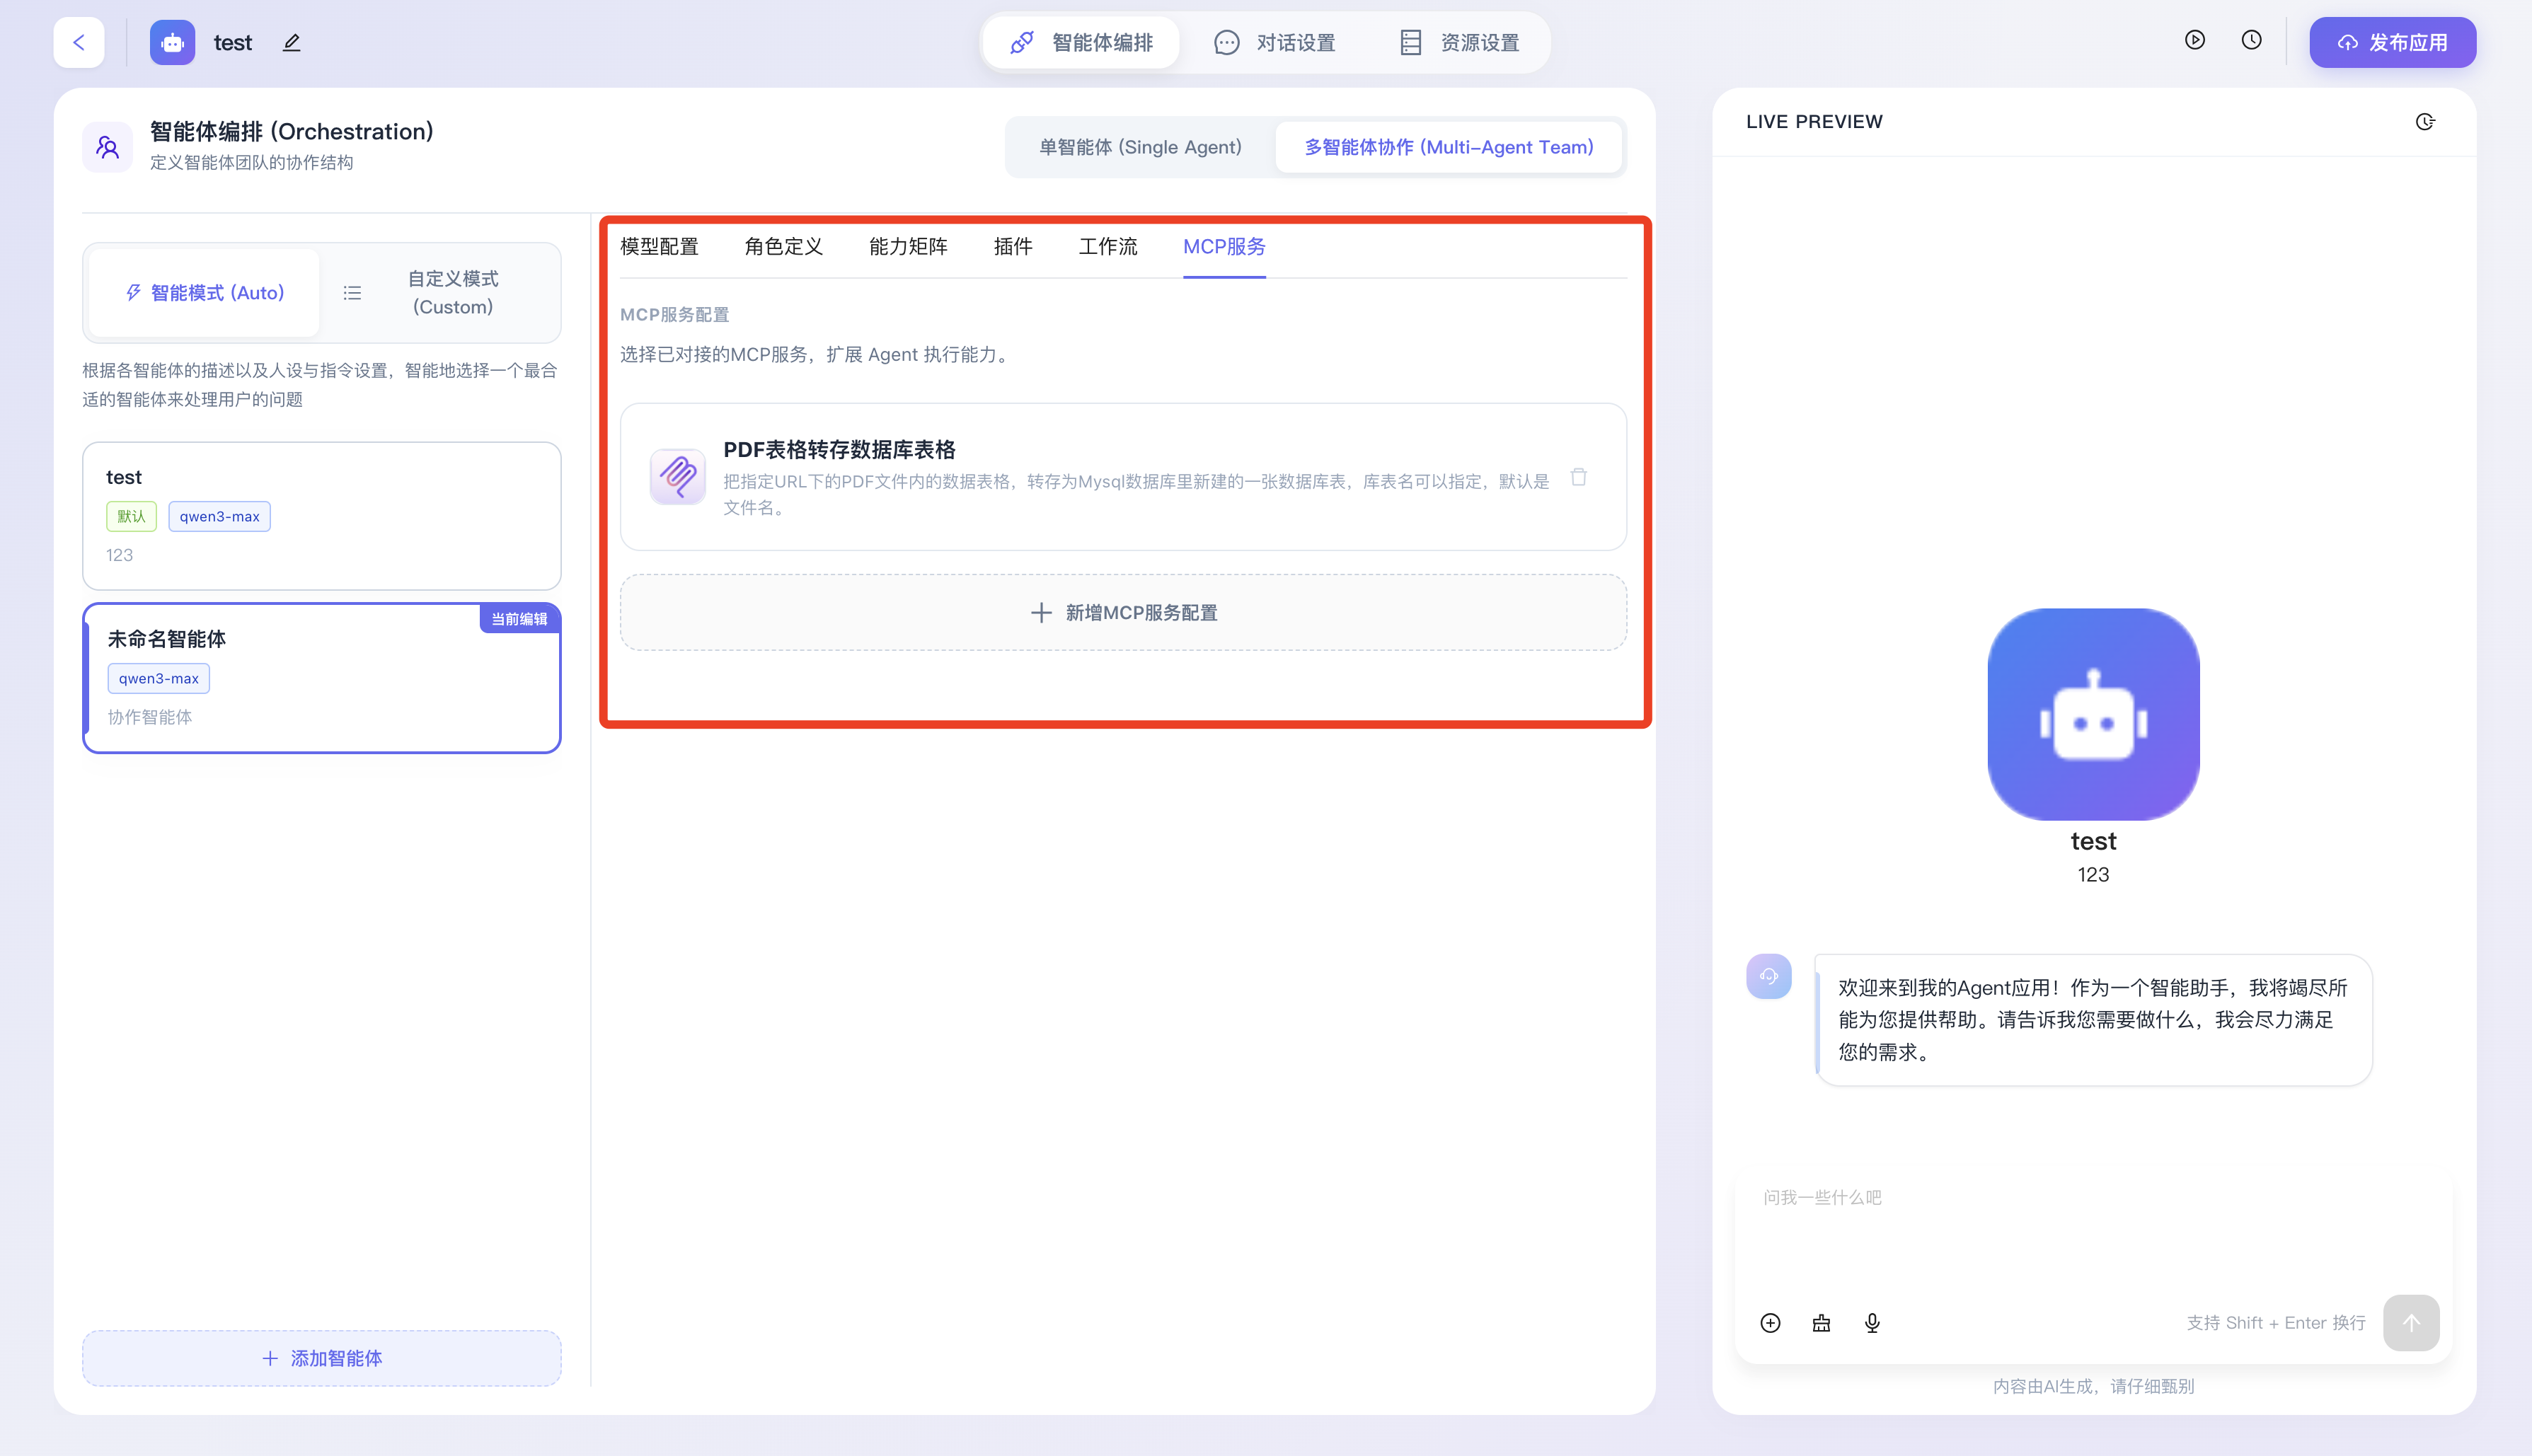
Task: Open the 模型配置 tab
Action: [659, 247]
